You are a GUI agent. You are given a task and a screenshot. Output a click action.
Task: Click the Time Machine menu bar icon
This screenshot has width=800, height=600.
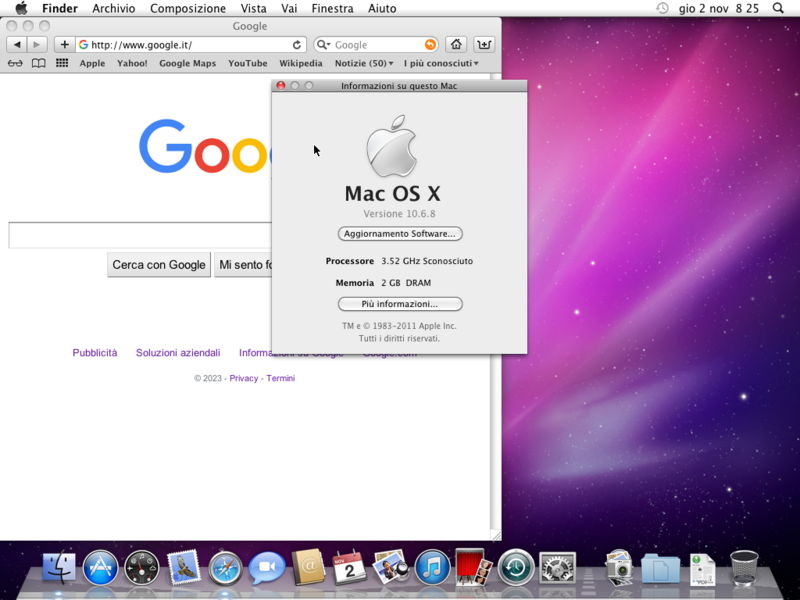point(662,8)
